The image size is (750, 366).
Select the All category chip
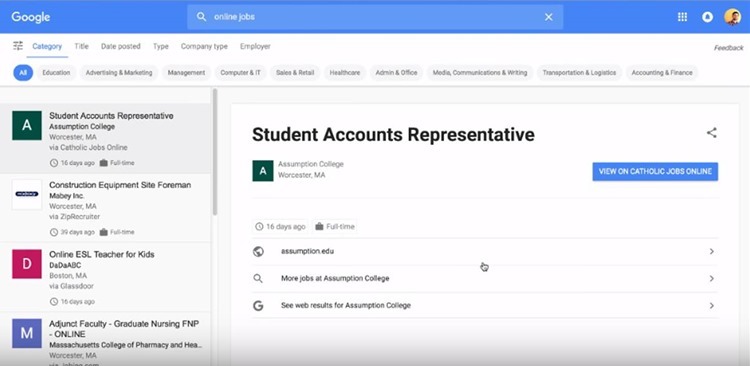click(x=23, y=73)
